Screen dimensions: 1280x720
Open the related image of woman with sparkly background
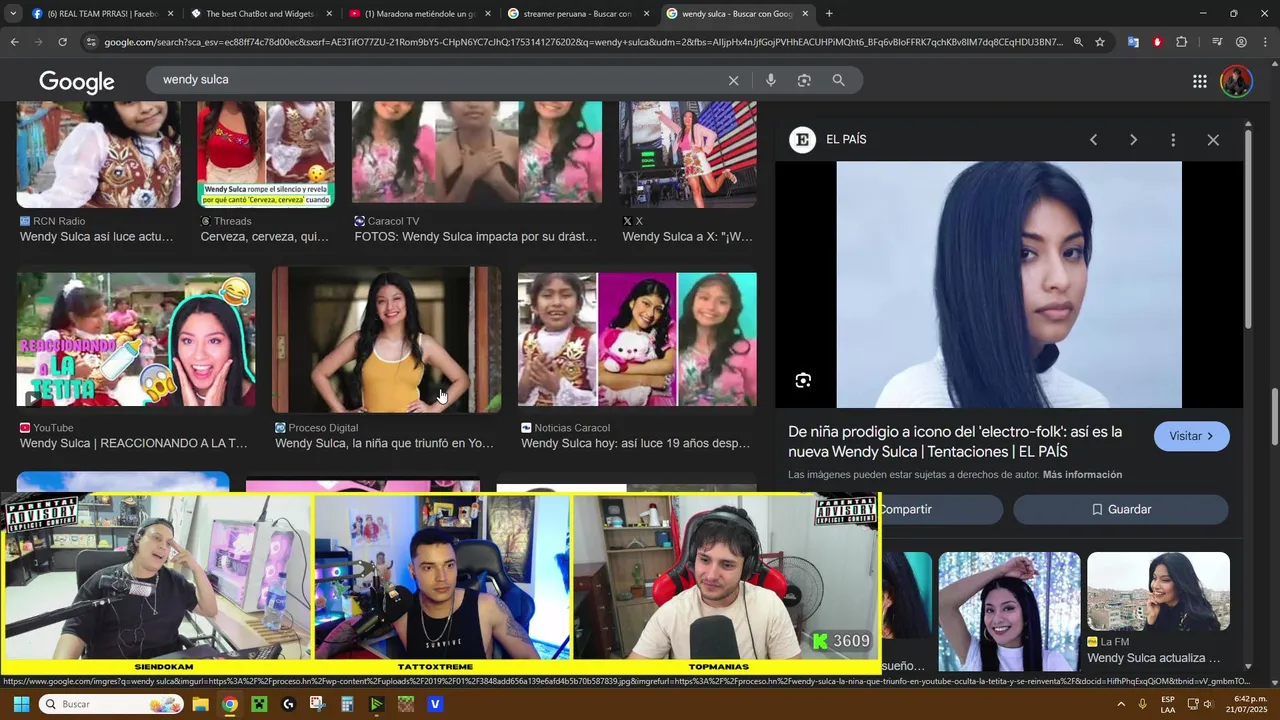pos(1009,610)
